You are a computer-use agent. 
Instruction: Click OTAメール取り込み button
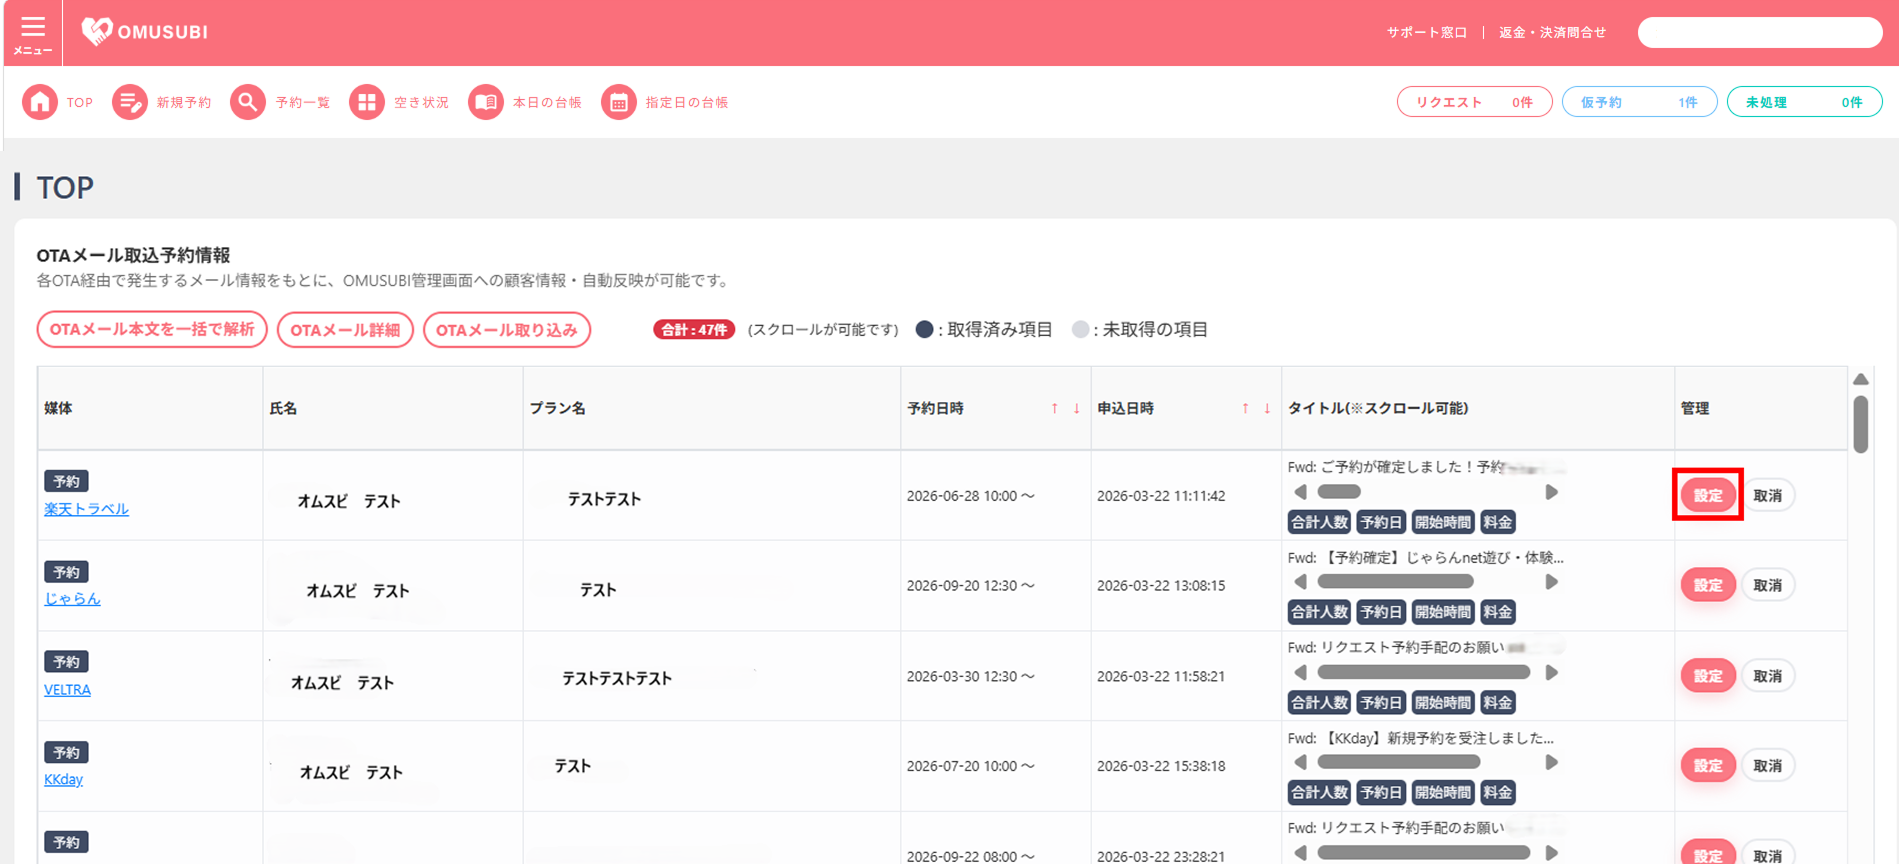(x=507, y=330)
